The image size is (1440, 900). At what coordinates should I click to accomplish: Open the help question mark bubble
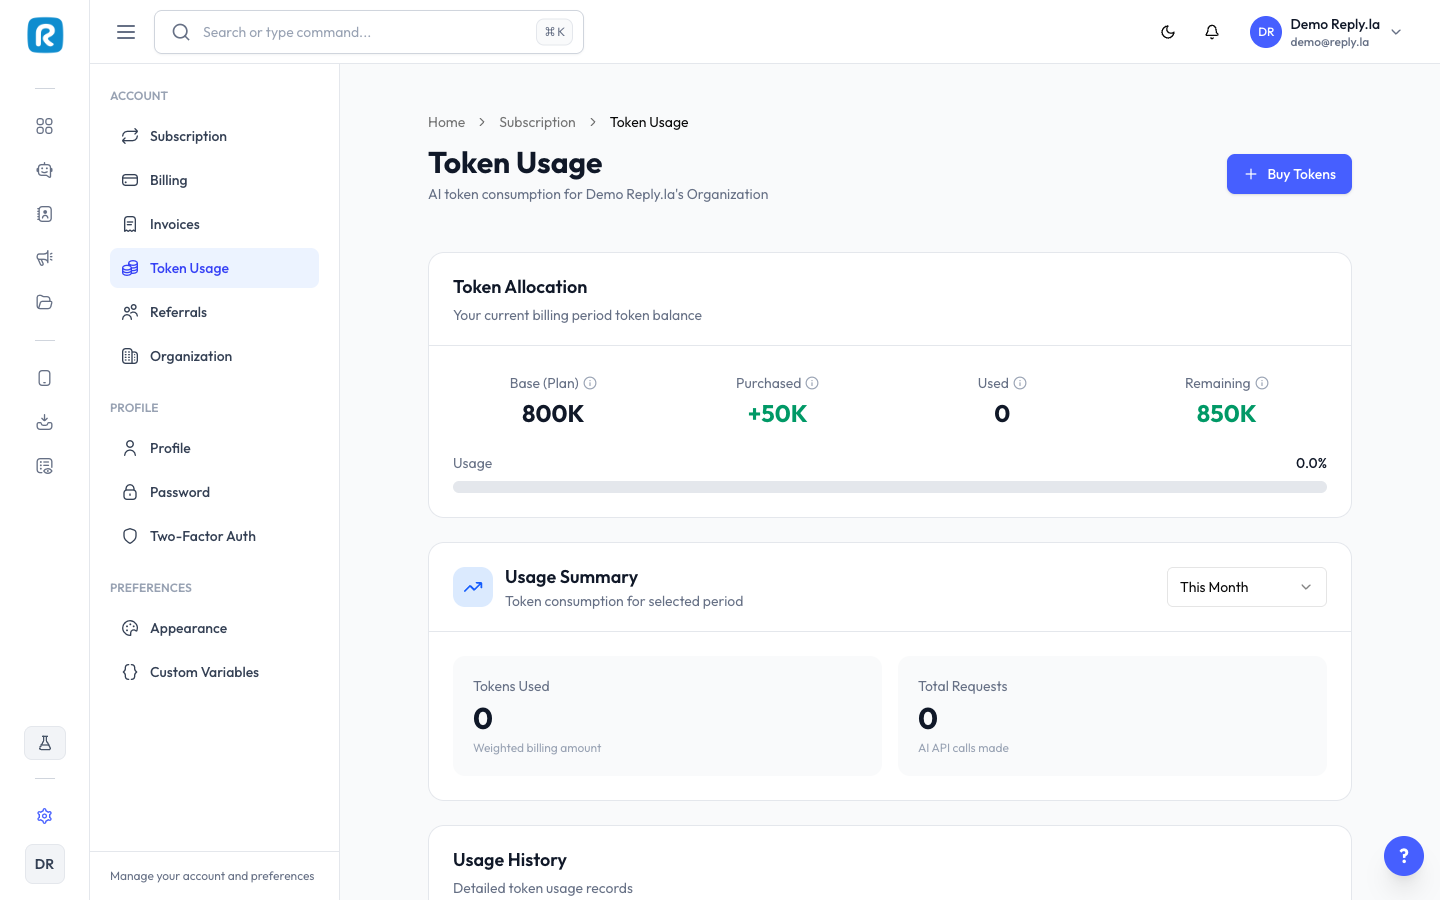(1404, 856)
